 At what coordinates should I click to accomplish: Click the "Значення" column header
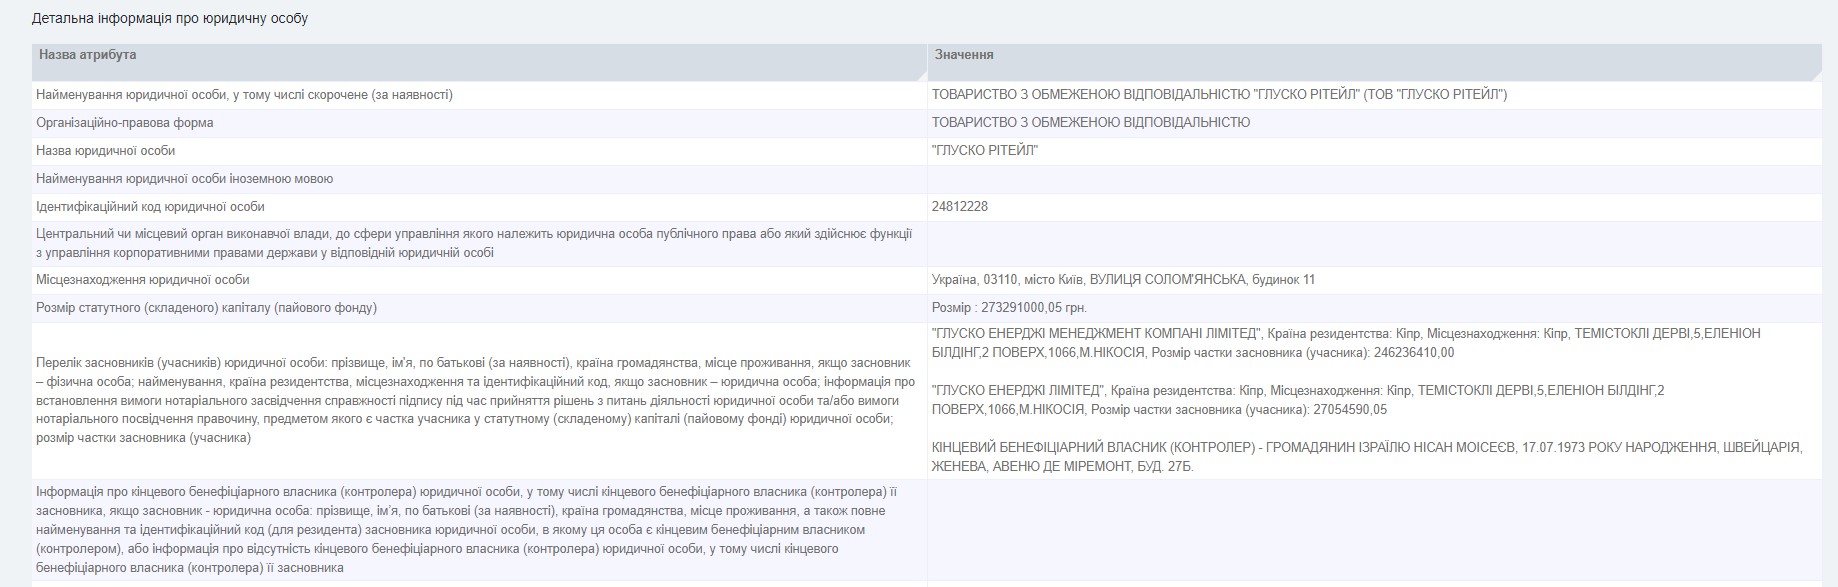point(964,55)
